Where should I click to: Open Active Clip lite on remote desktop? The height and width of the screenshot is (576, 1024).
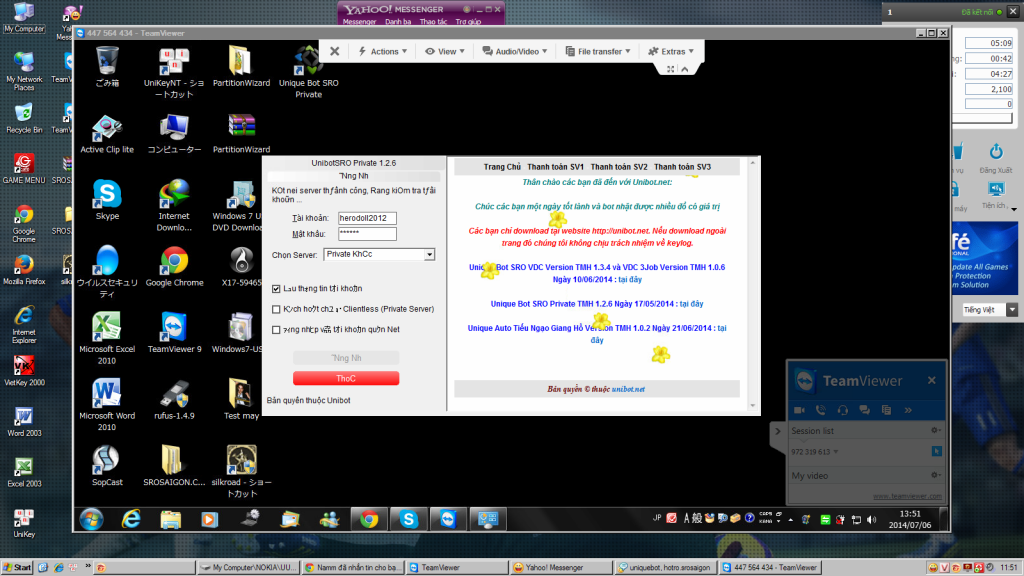107,133
